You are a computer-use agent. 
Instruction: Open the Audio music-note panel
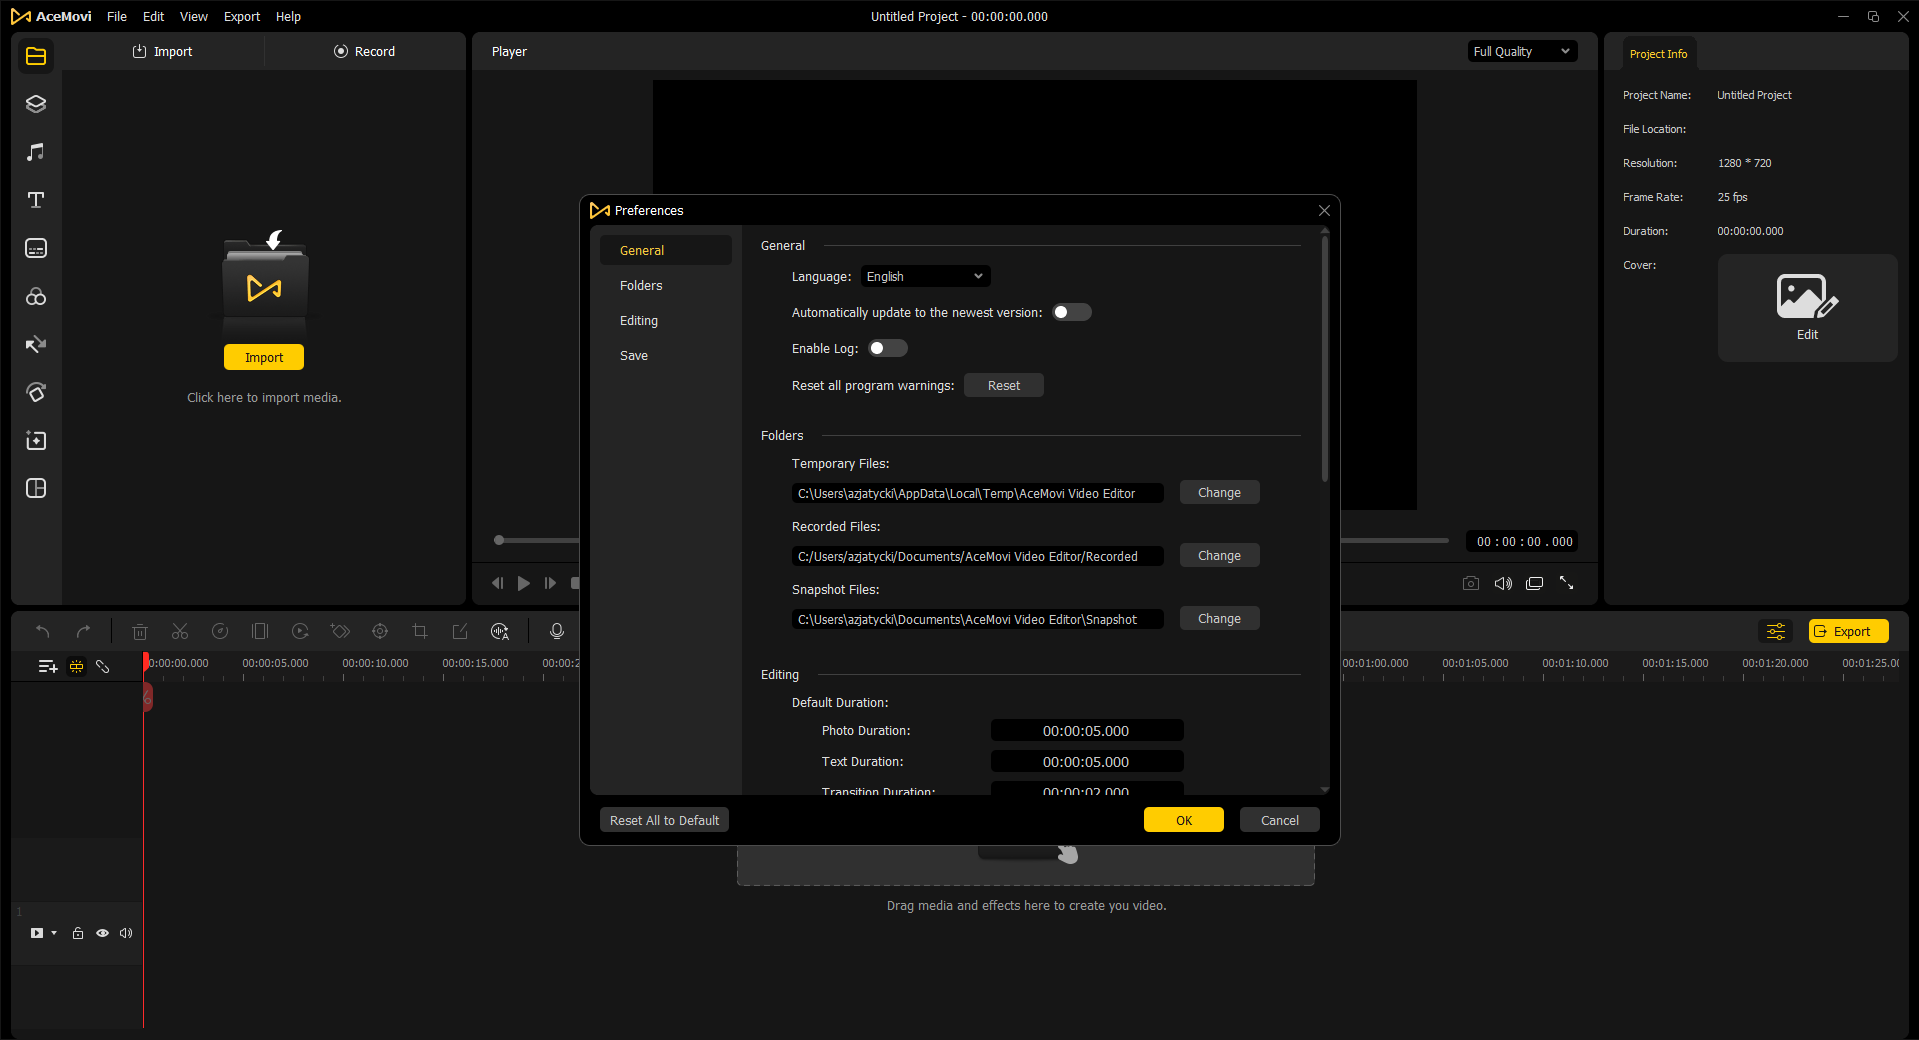pyautogui.click(x=36, y=152)
